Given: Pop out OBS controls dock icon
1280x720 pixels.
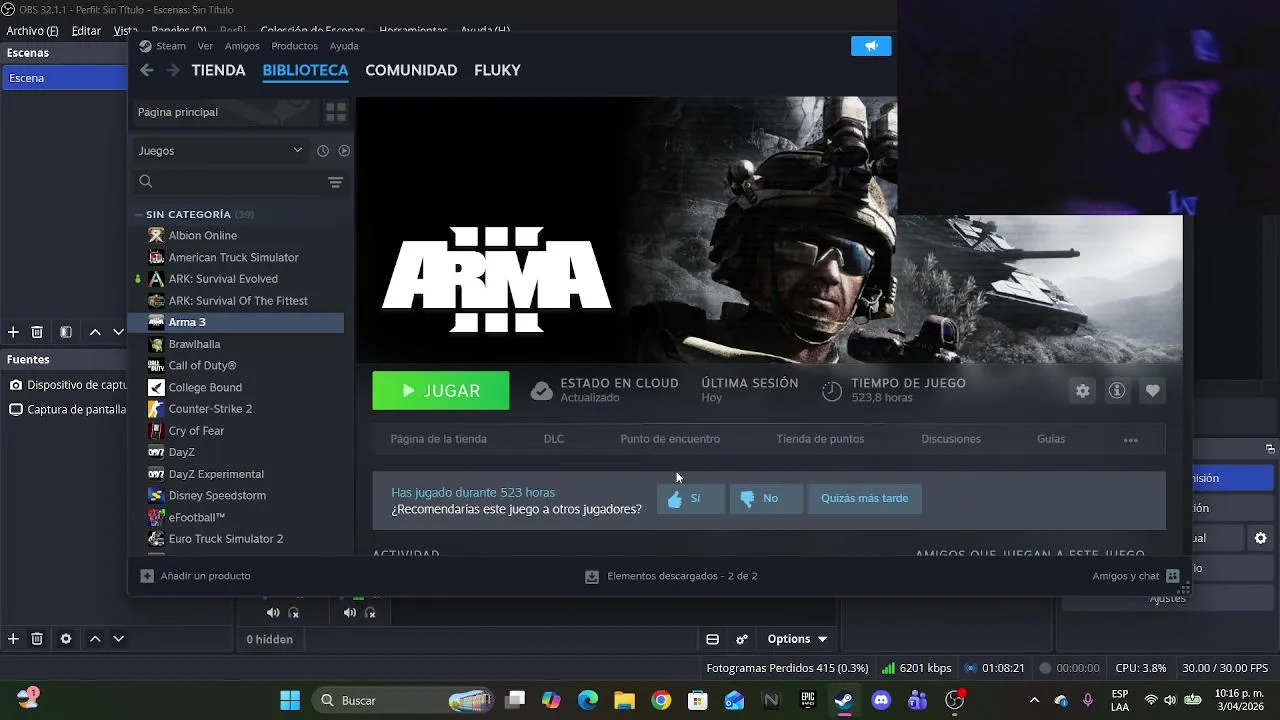Looking at the screenshot, I should [x=1270, y=449].
